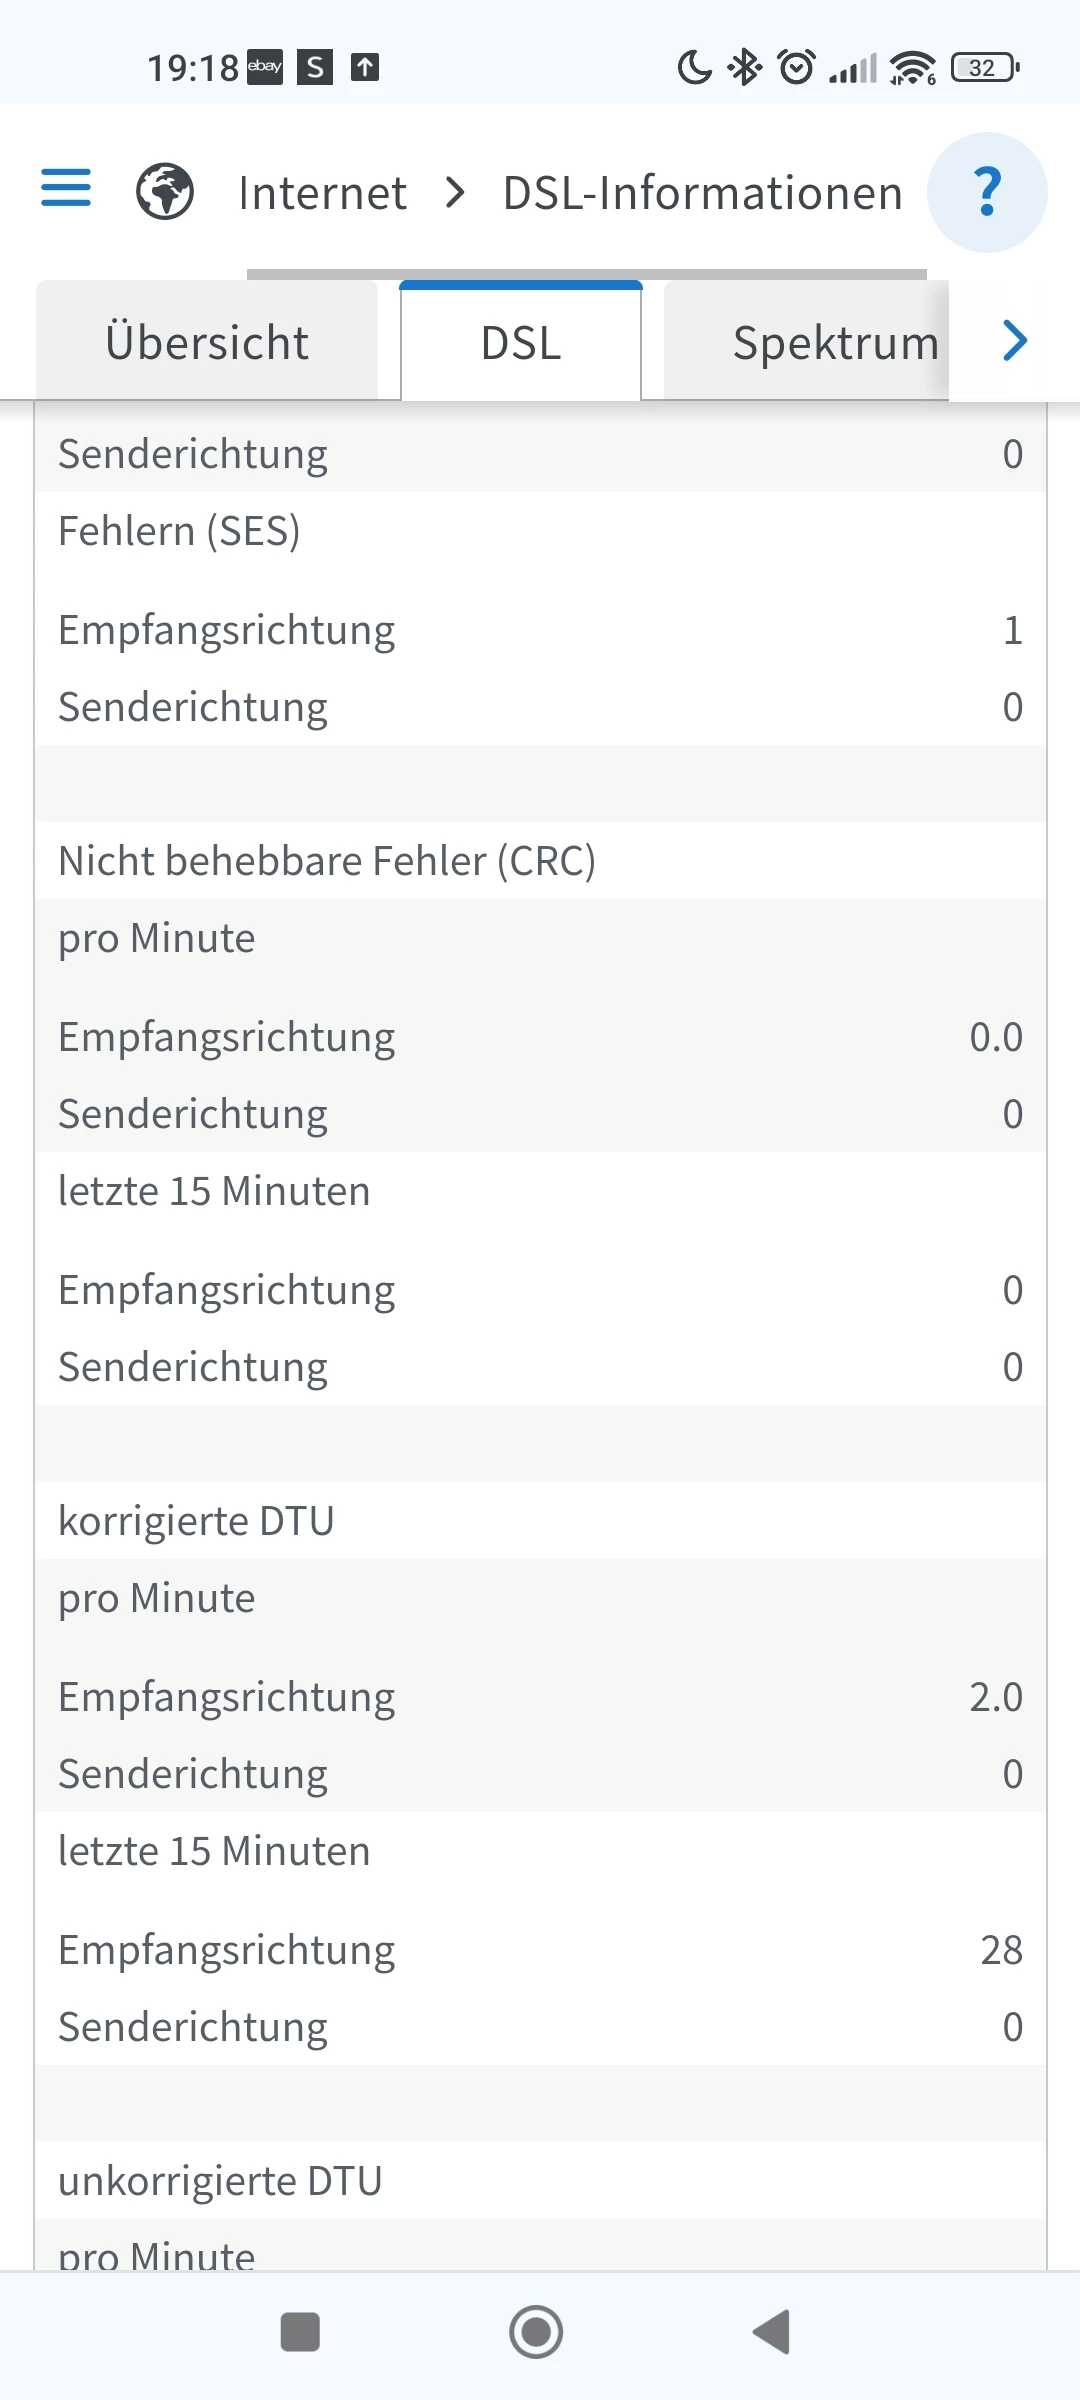Go to the Internet breadcrumb link
The image size is (1080, 2400).
tap(322, 193)
